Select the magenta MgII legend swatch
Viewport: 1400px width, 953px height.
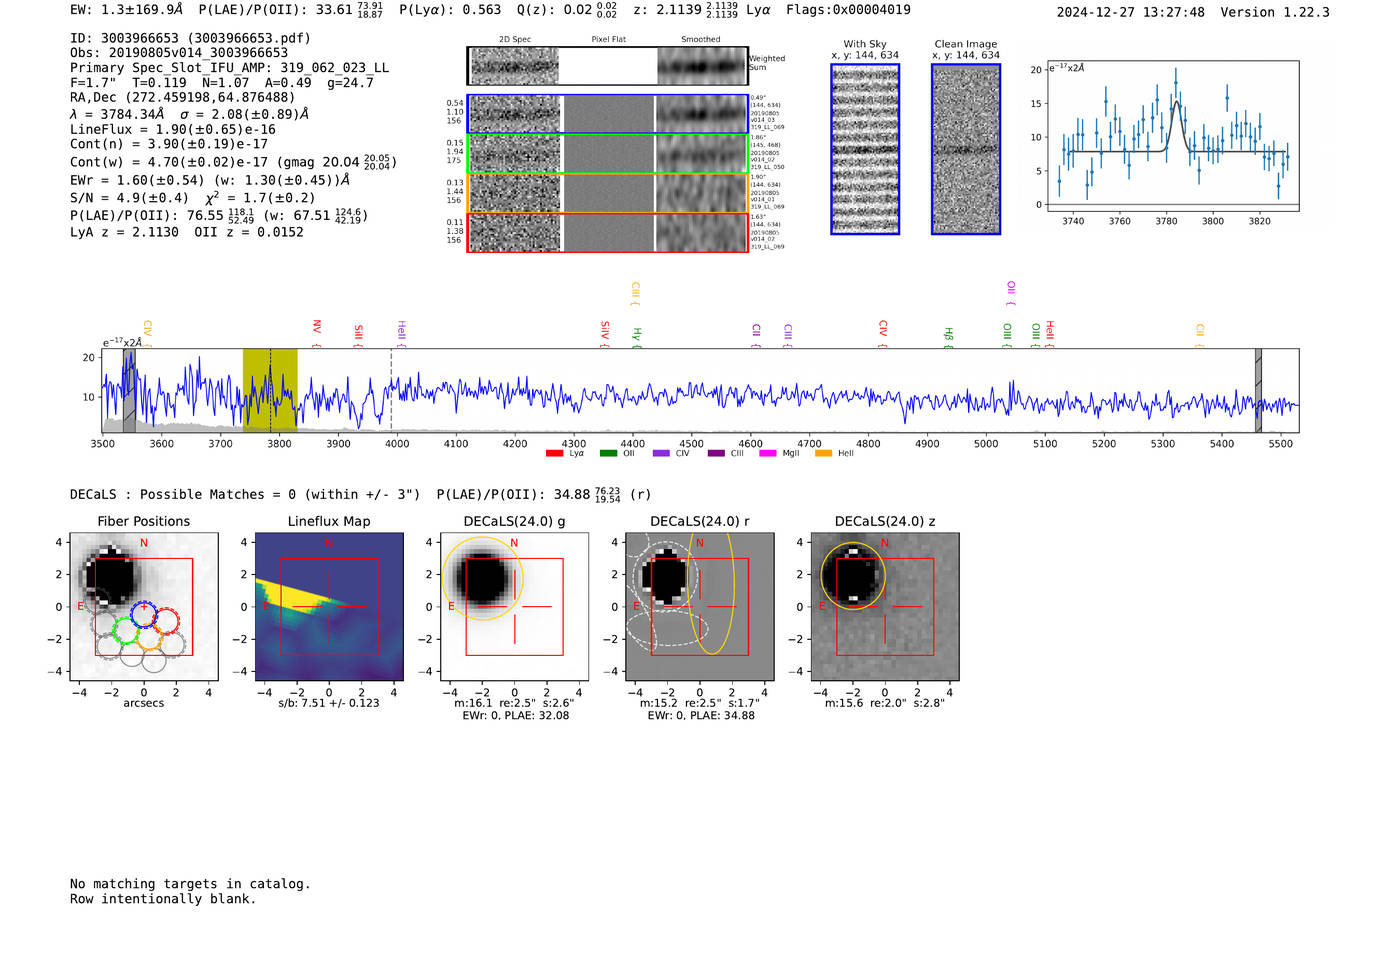point(768,453)
